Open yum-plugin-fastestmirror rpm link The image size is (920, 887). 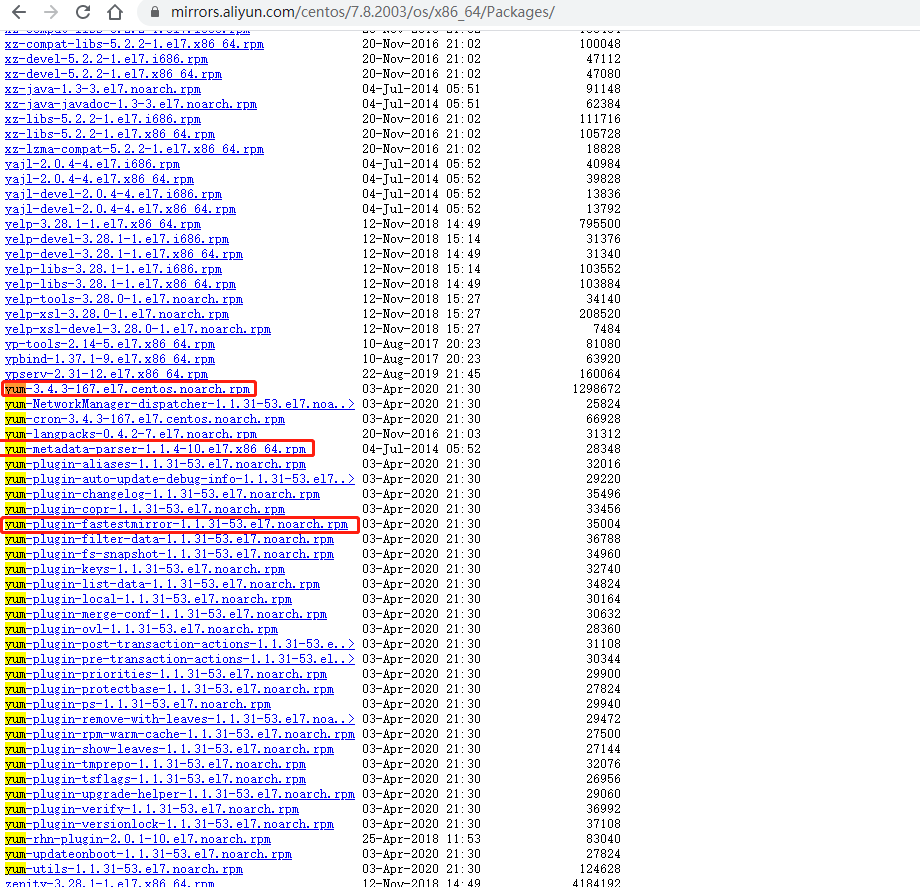coord(177,524)
